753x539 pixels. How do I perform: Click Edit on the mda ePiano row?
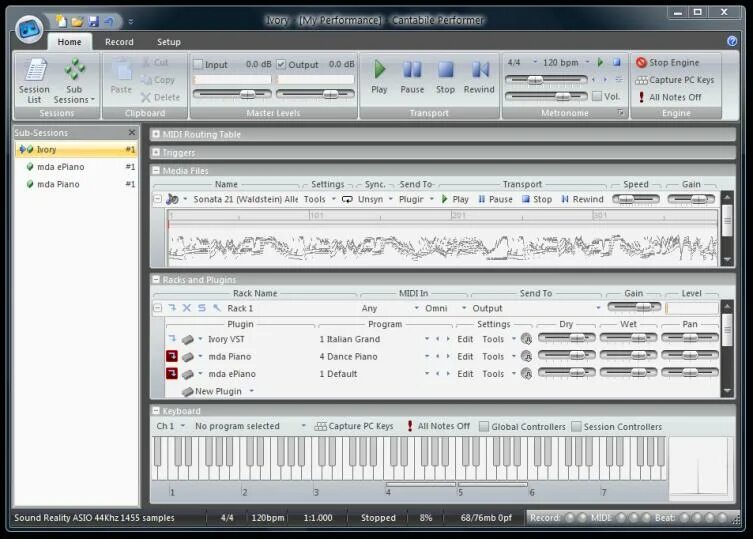[x=465, y=374]
